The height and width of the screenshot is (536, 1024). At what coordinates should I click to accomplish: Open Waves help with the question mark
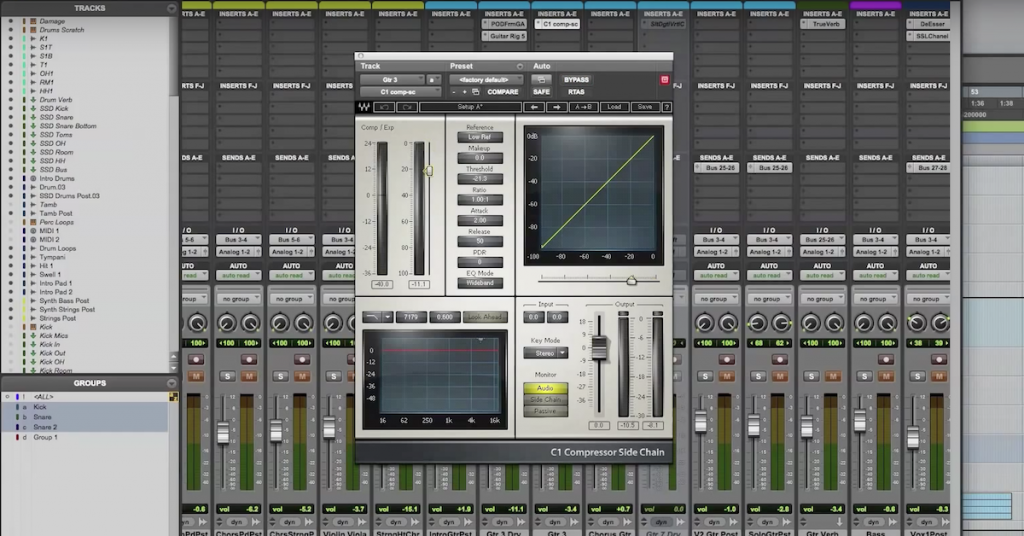tap(667, 107)
